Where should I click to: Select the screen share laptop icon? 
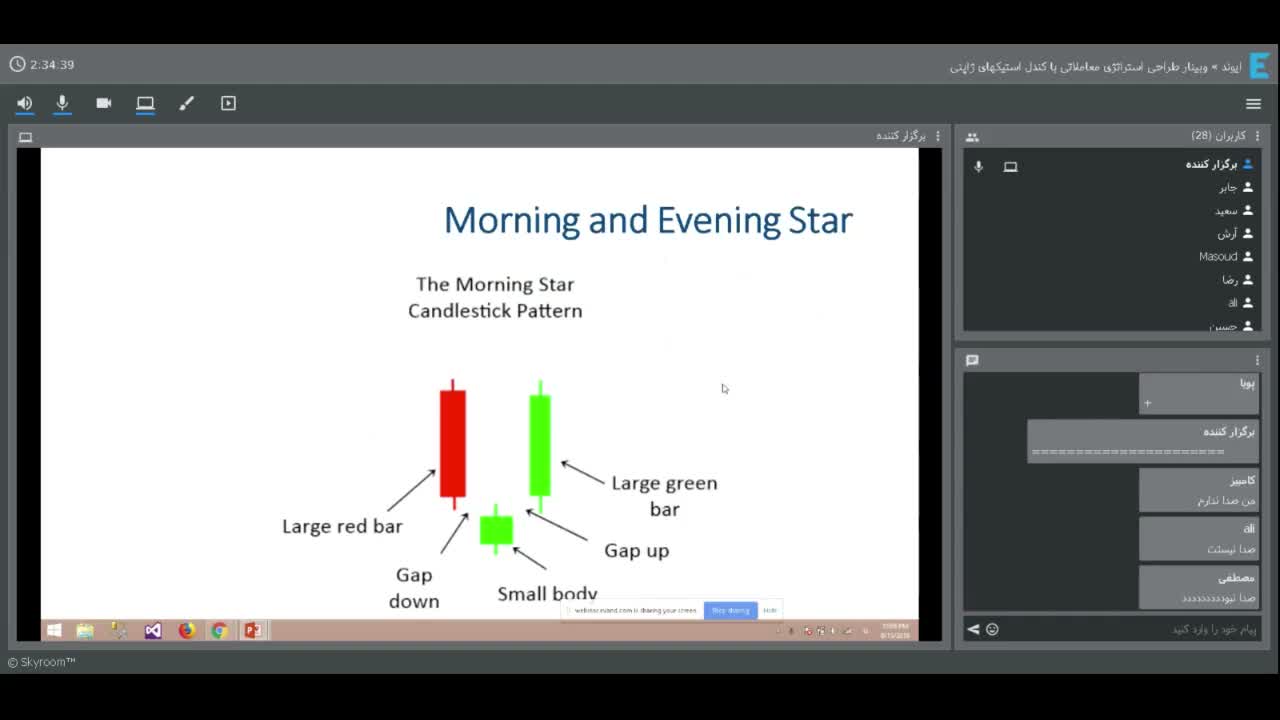(x=145, y=103)
